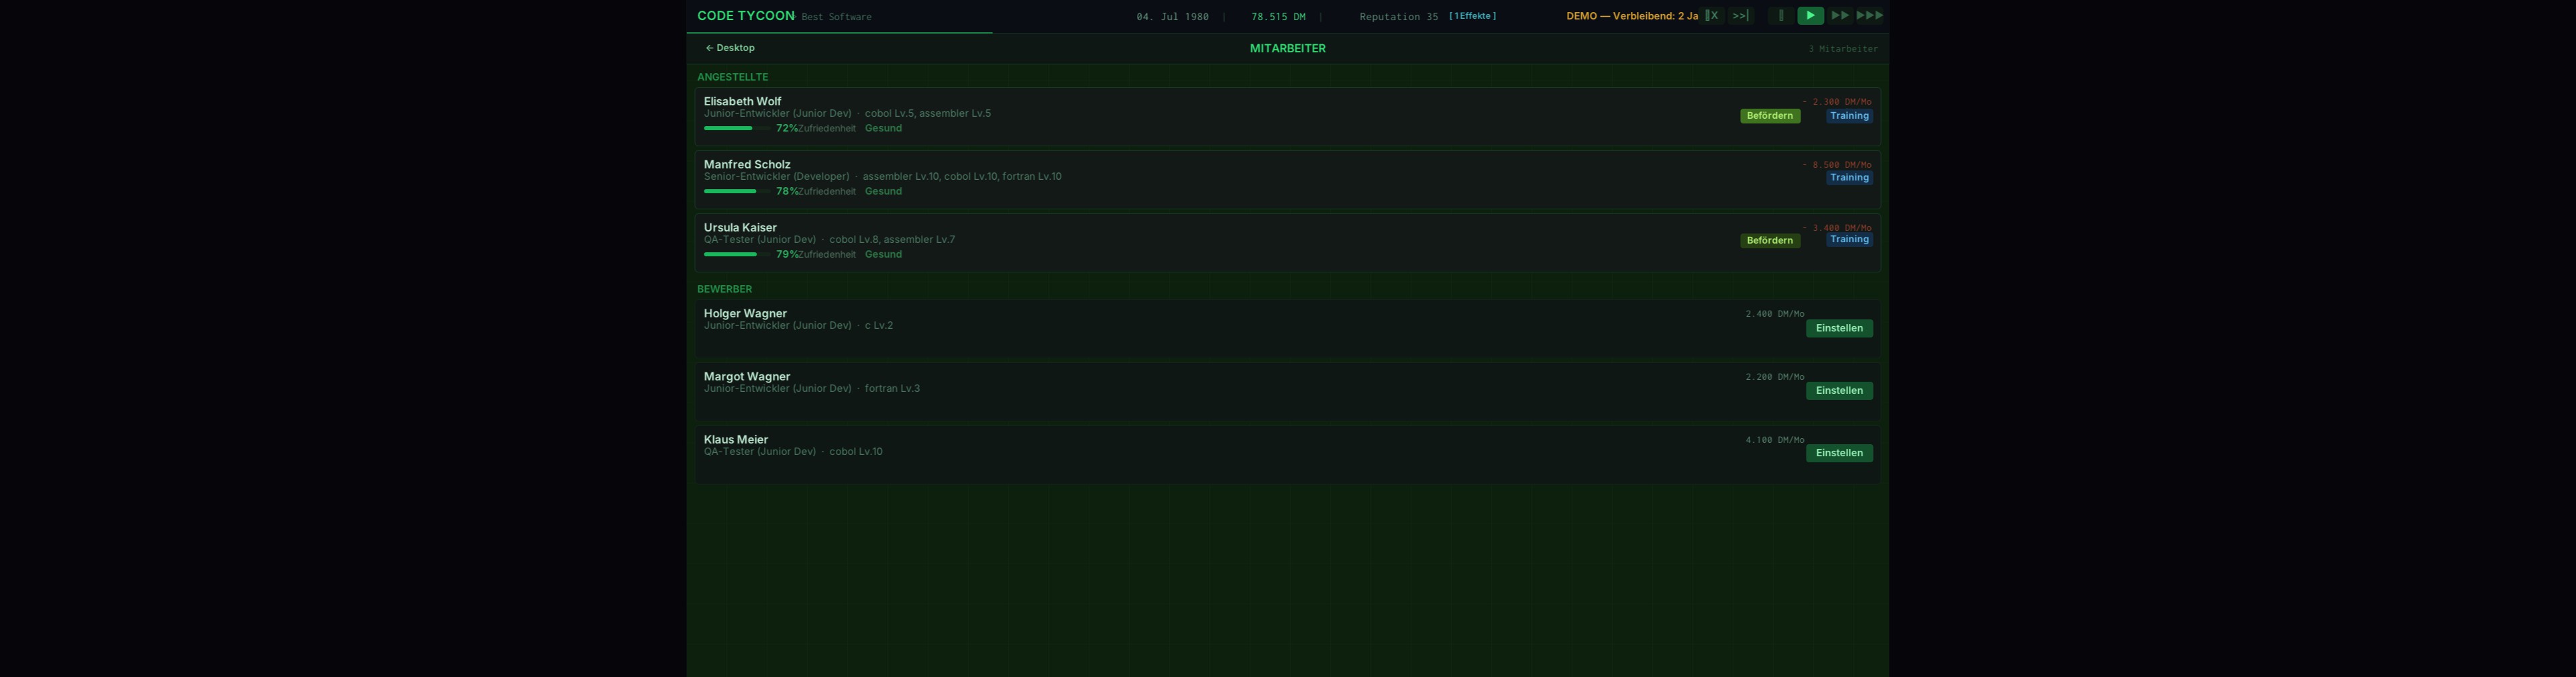Promote Ursula Kaiser with Befördern
The width and height of the screenshot is (2576, 677).
point(1769,241)
